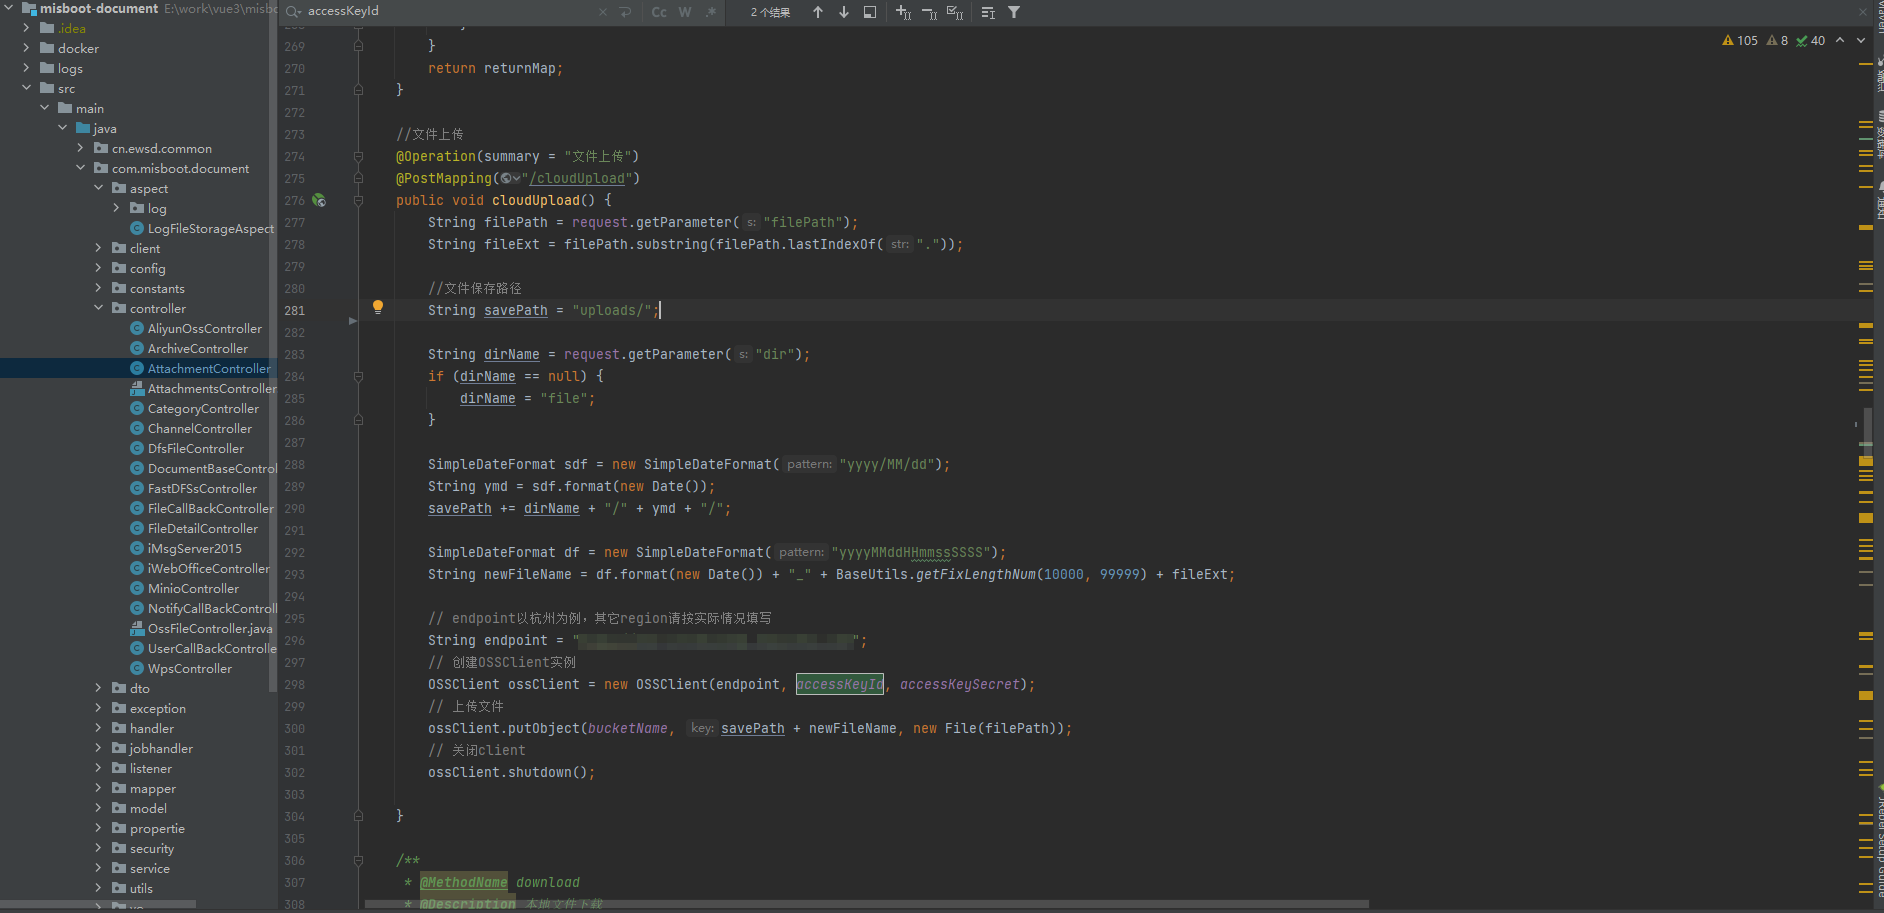Expand the docker folder
Screen dimensions: 1884x913
26,48
